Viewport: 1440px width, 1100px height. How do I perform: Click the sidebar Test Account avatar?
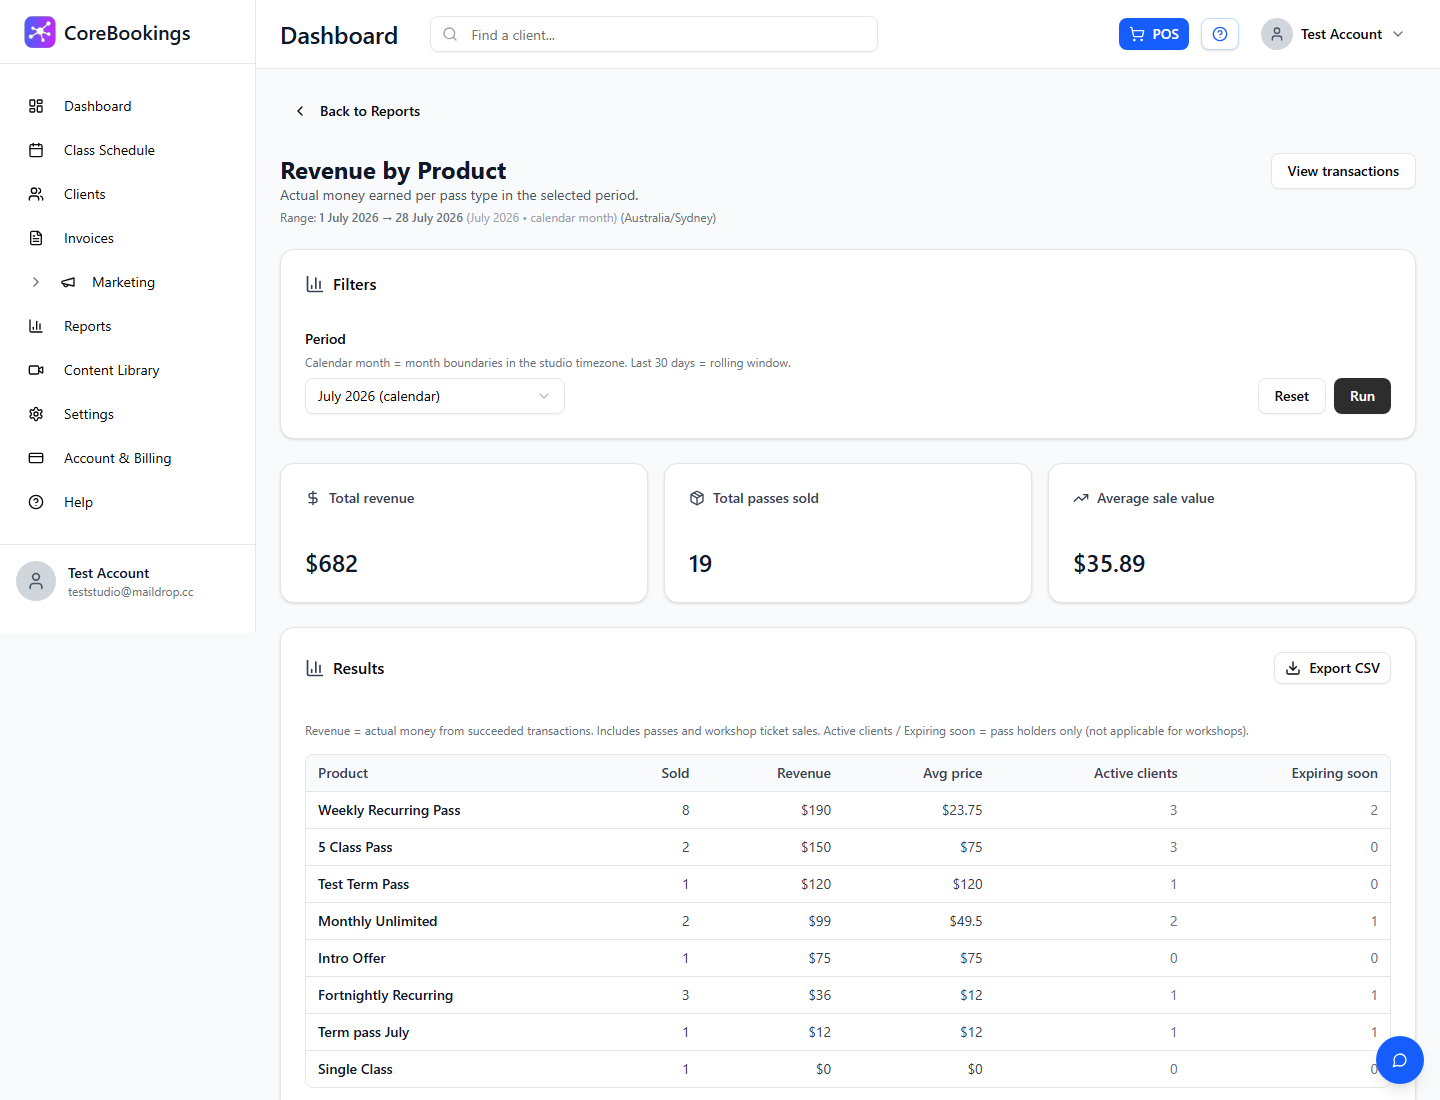click(36, 581)
